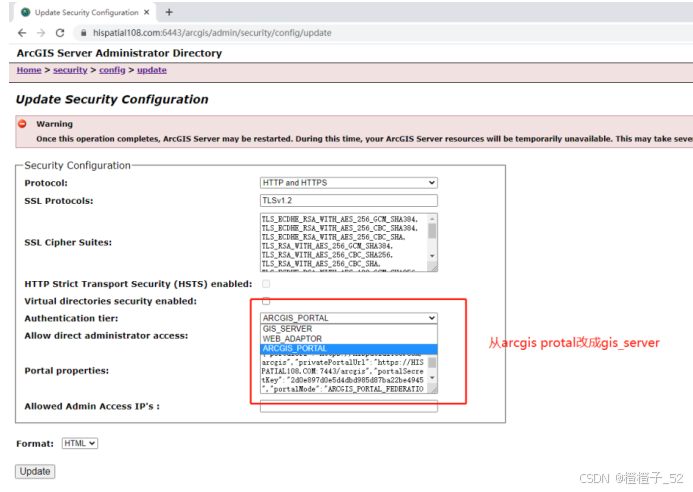Screen dimensions: 693x492
Task: Click the 'Authentication tier:' label
Action: tap(71, 318)
